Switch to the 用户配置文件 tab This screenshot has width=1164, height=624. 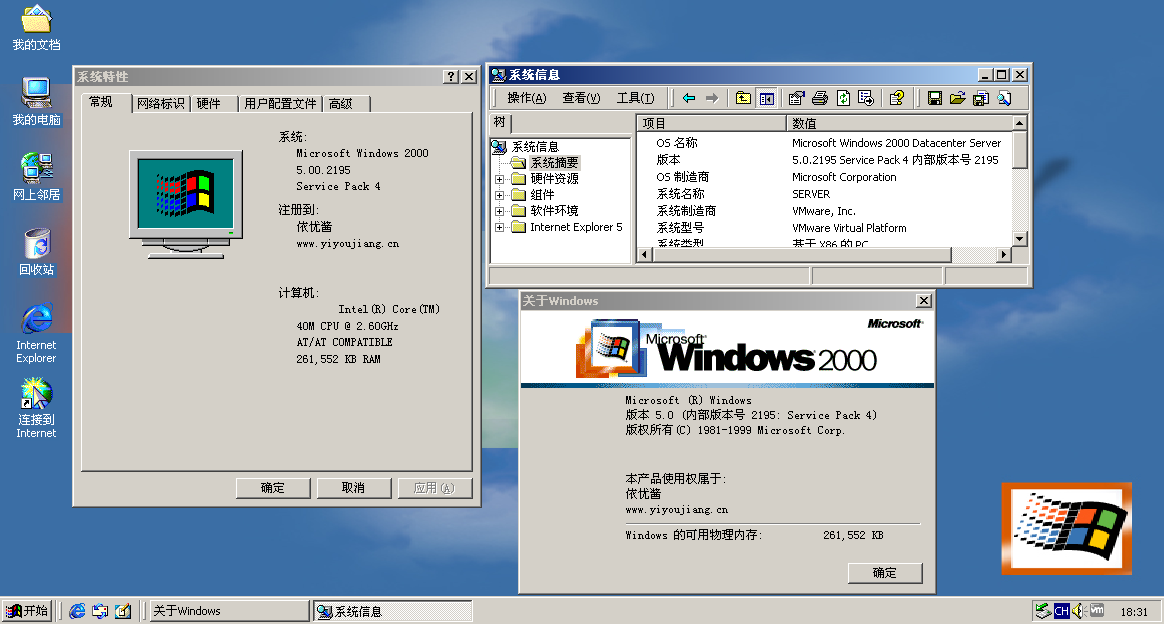point(280,104)
